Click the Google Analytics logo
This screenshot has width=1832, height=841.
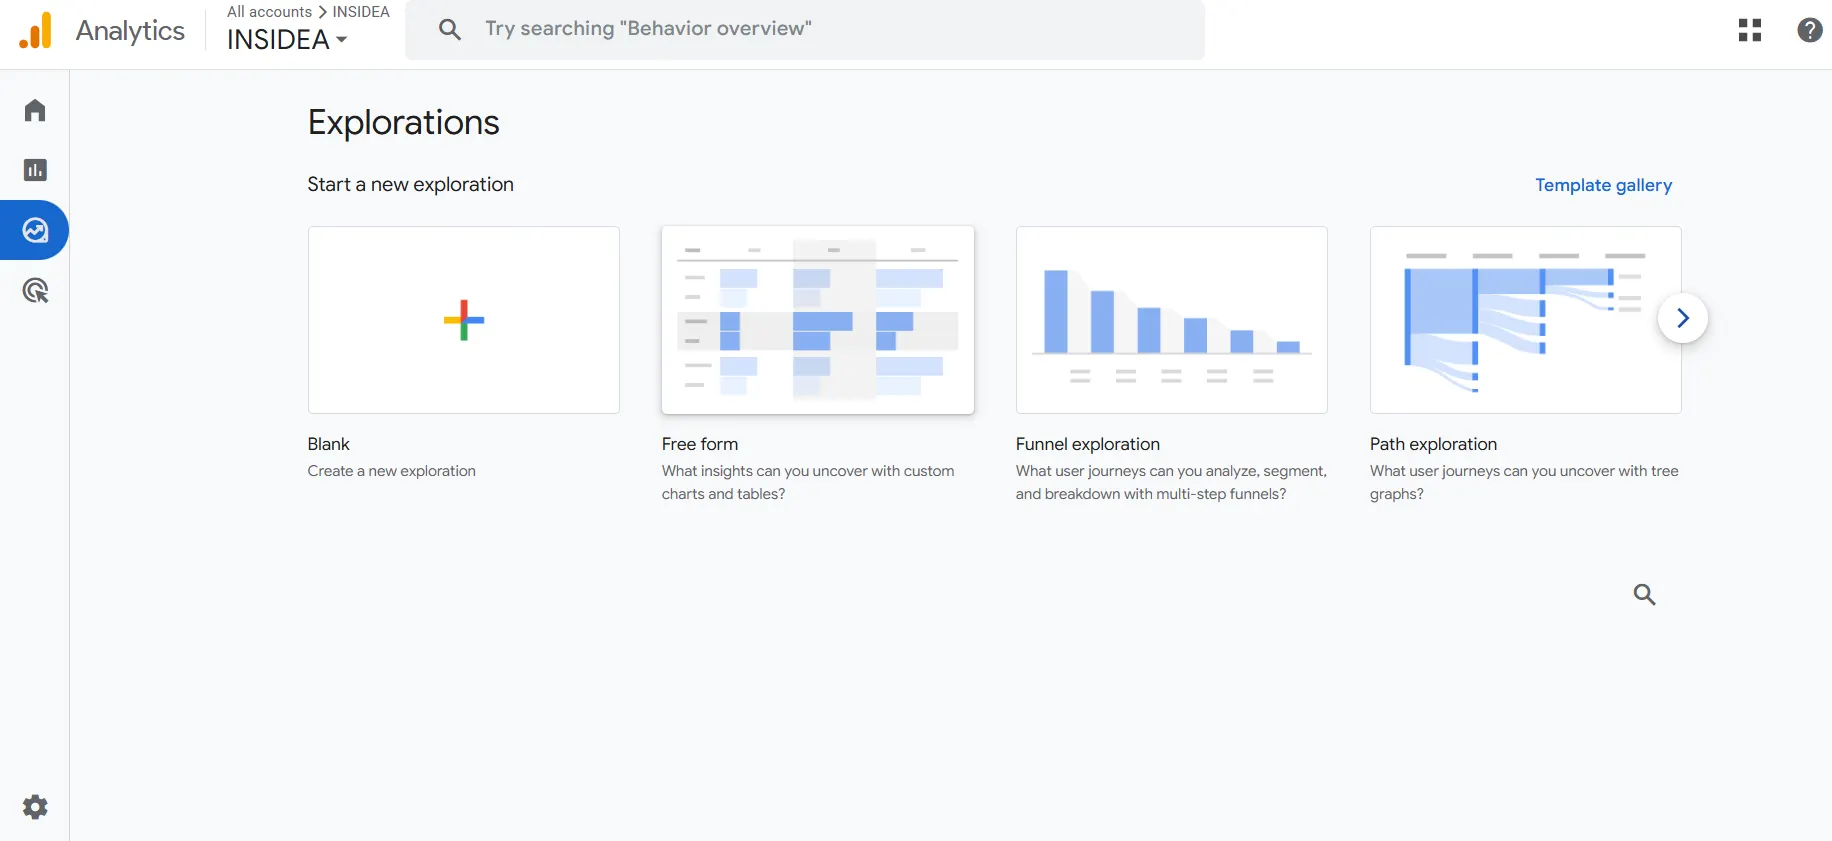point(36,31)
